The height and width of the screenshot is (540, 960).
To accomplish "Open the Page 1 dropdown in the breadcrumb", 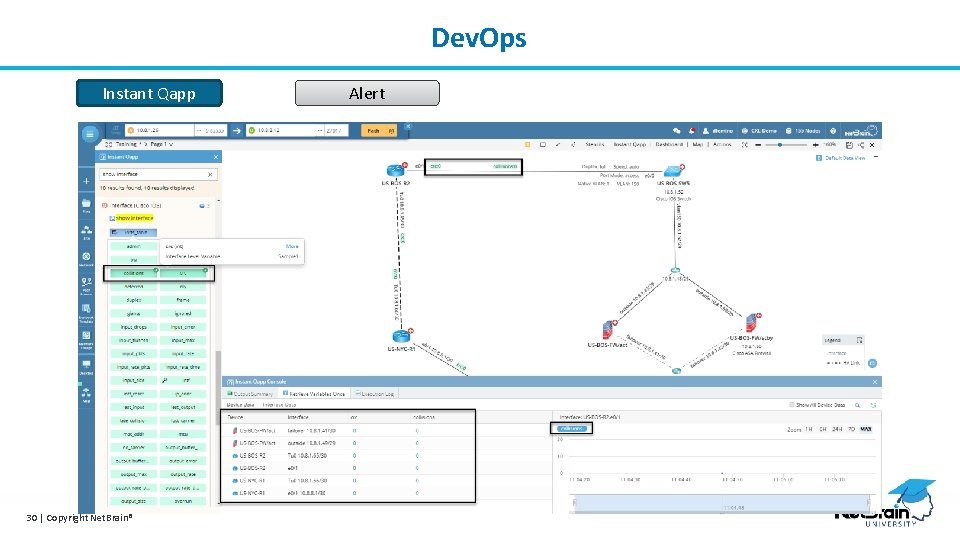I will tap(162, 144).
